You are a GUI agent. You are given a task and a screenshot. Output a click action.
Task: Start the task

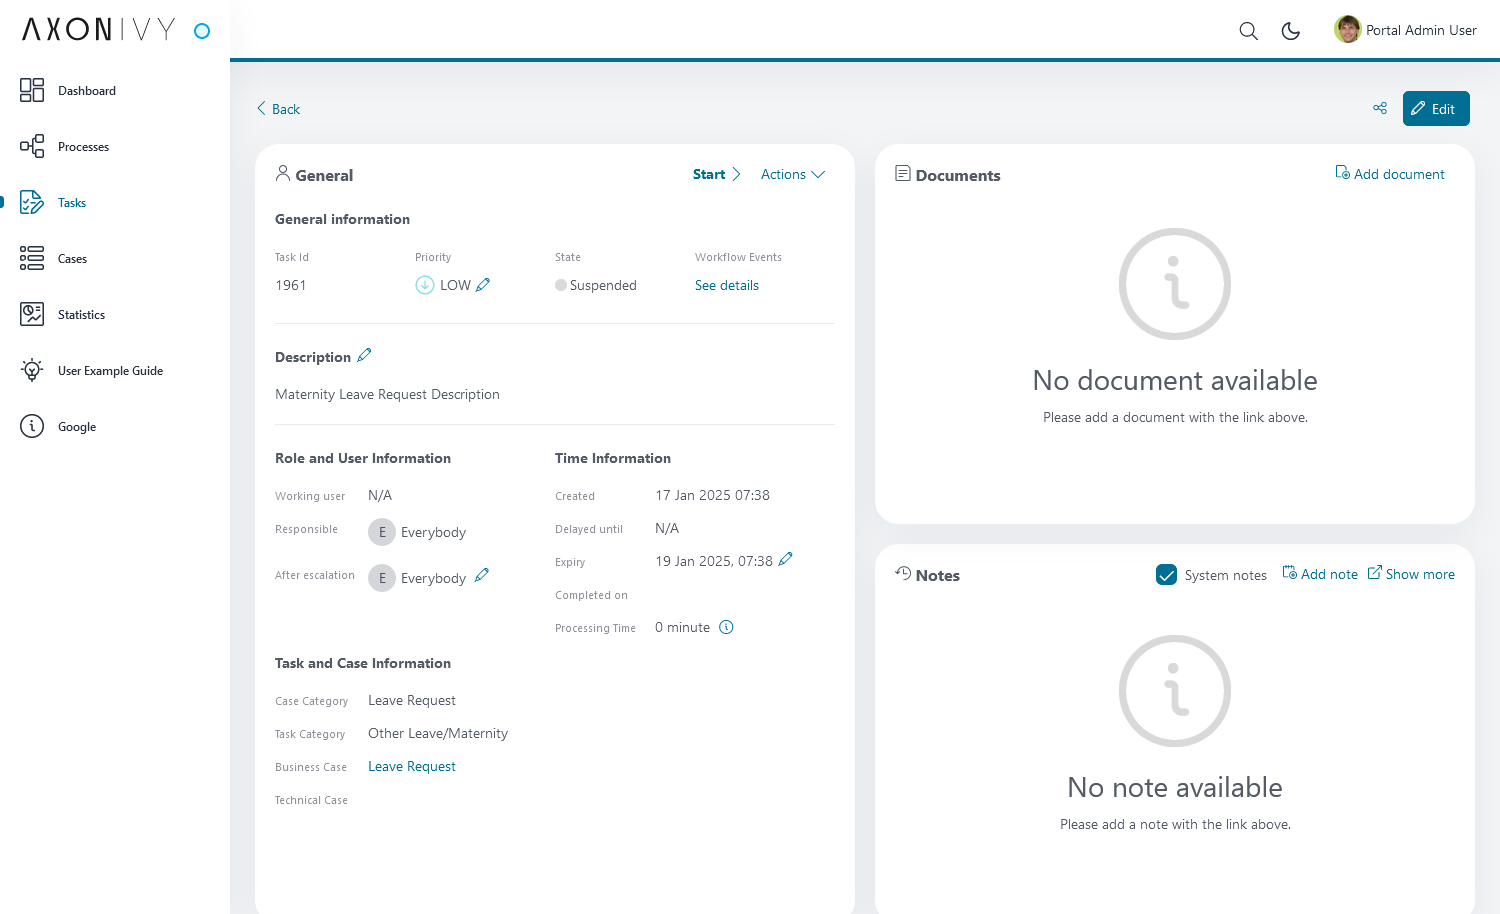tap(716, 175)
